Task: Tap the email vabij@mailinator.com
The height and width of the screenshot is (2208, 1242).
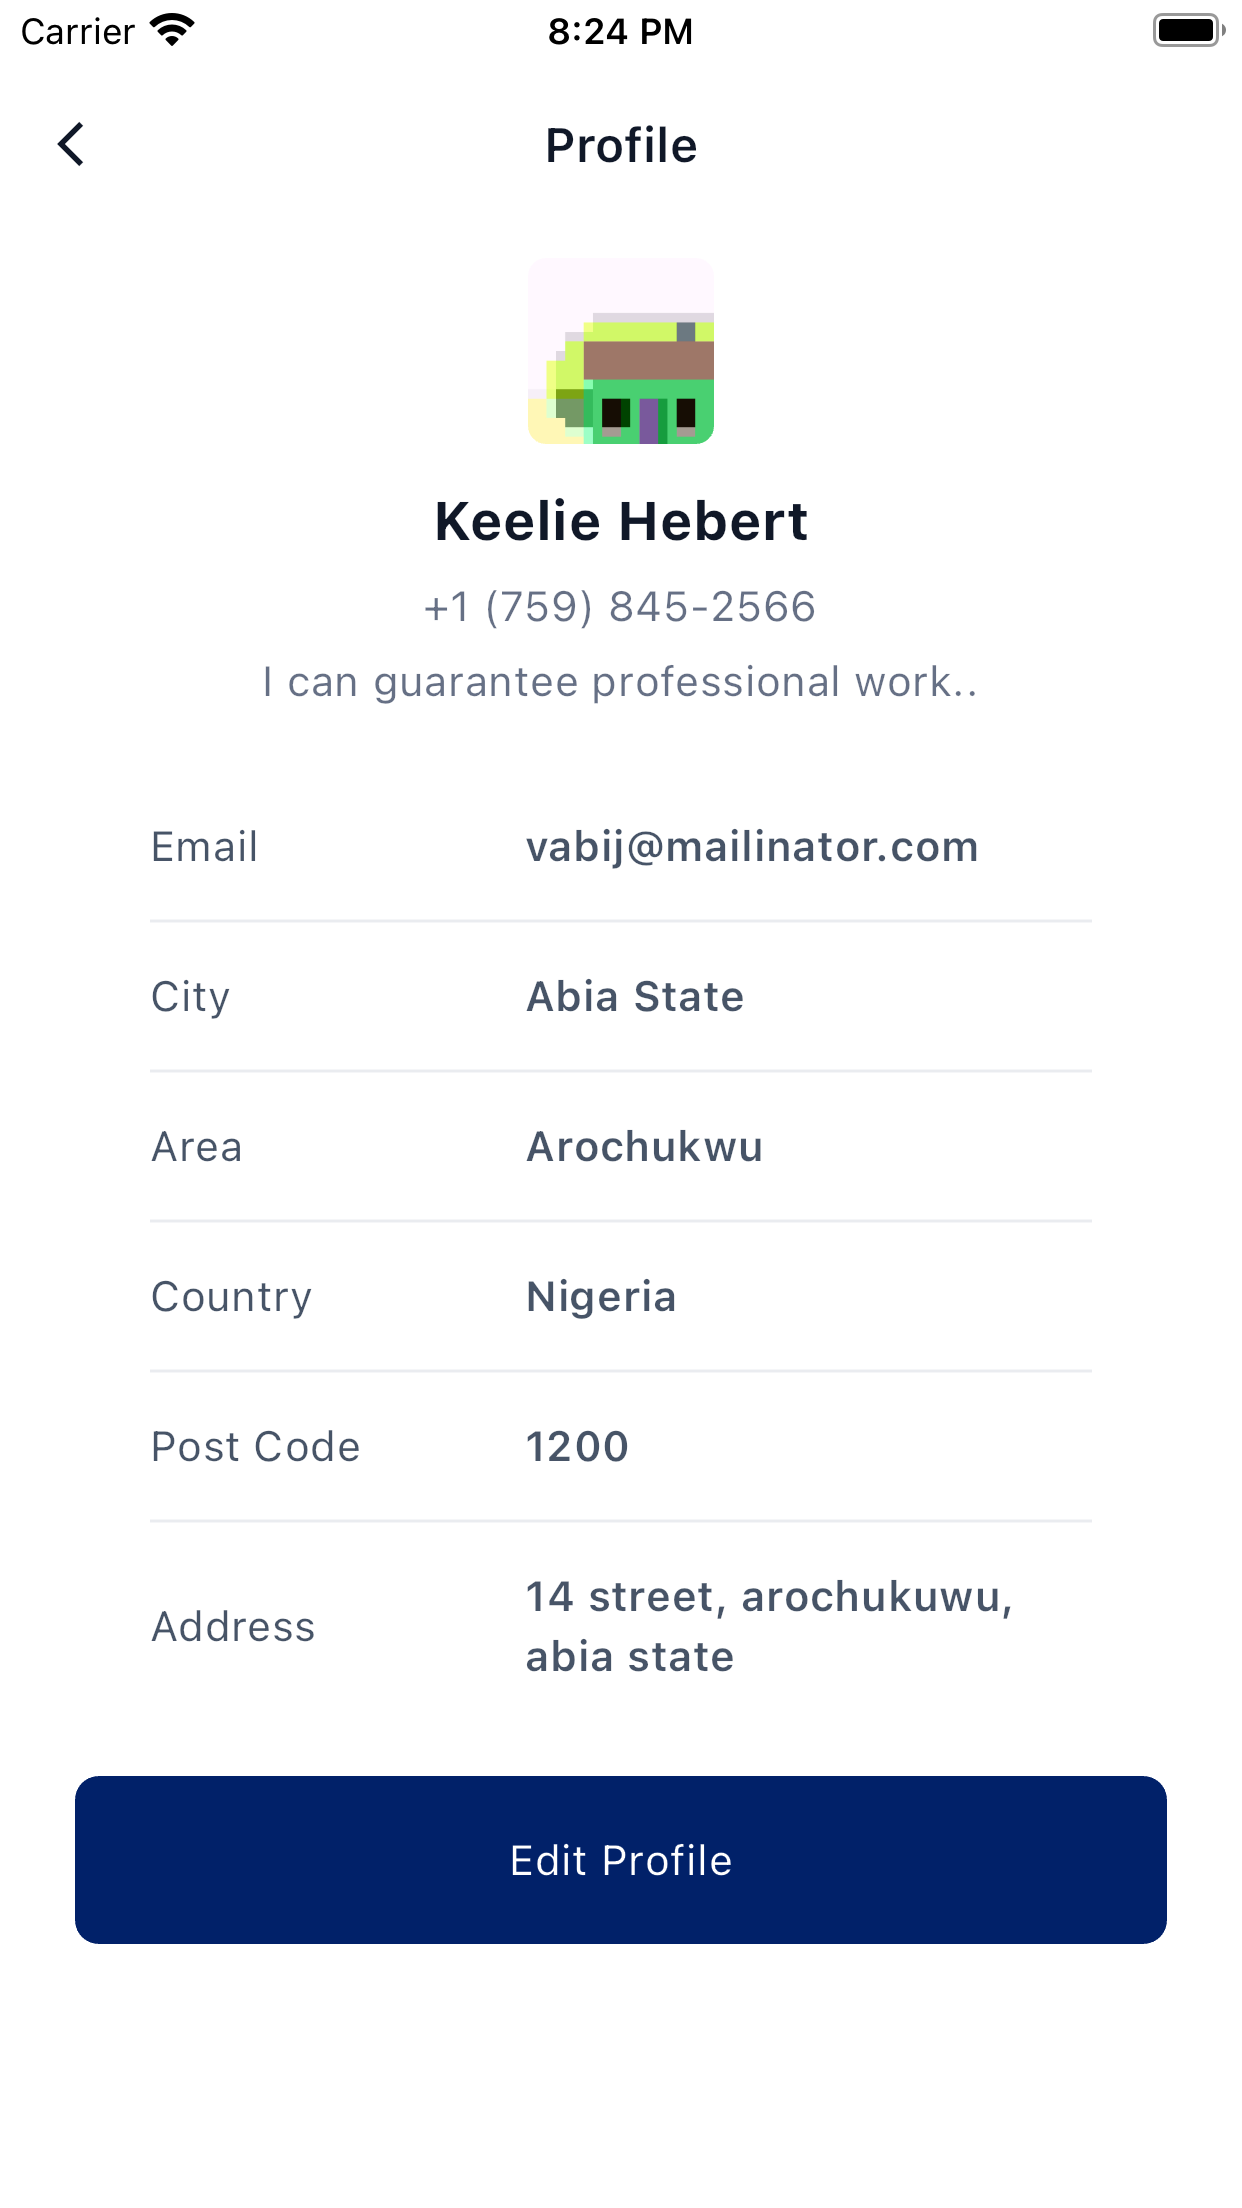Action: click(752, 847)
